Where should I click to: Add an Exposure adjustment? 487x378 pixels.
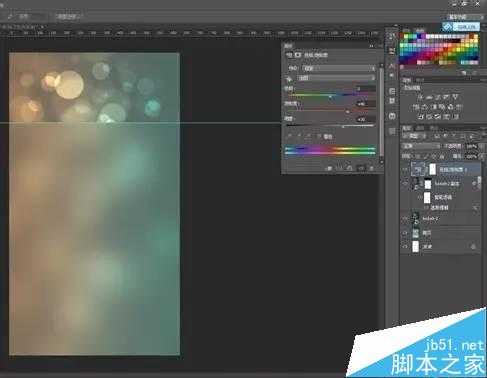[x=446, y=97]
